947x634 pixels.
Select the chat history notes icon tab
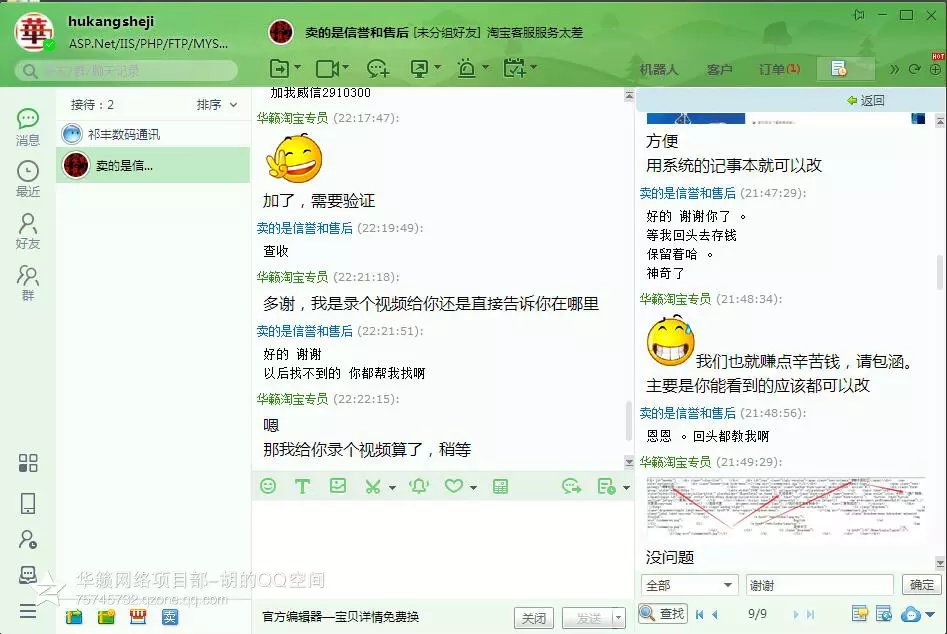[x=845, y=69]
